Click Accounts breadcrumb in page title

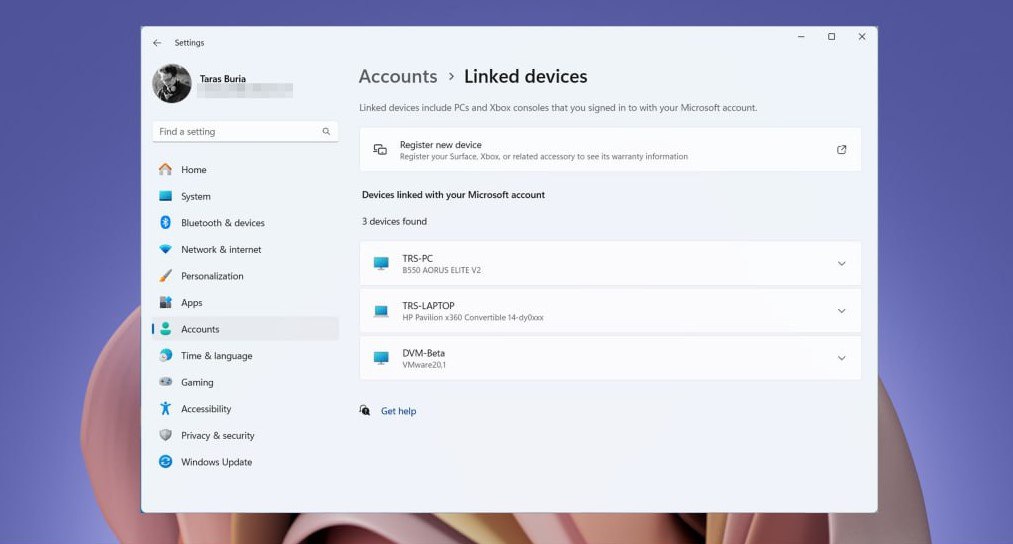[x=398, y=76]
